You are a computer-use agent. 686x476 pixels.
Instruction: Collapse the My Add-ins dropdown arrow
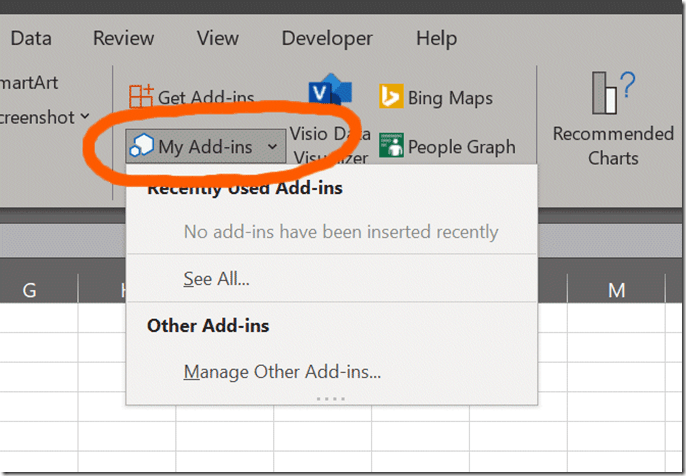[272, 147]
